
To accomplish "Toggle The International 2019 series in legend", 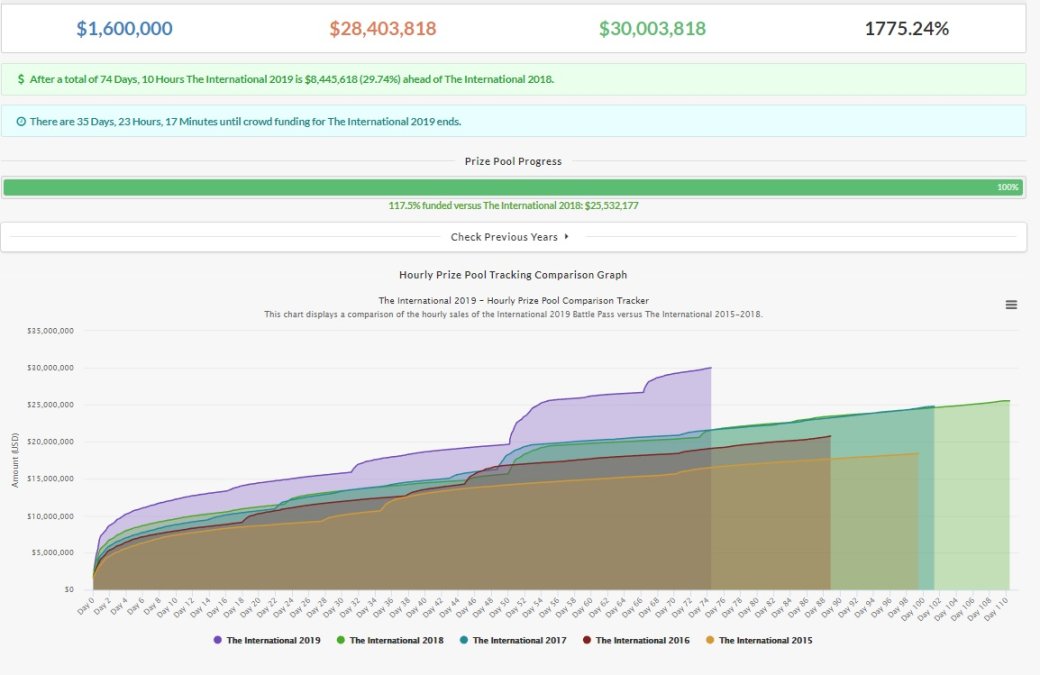I will [x=267, y=641].
